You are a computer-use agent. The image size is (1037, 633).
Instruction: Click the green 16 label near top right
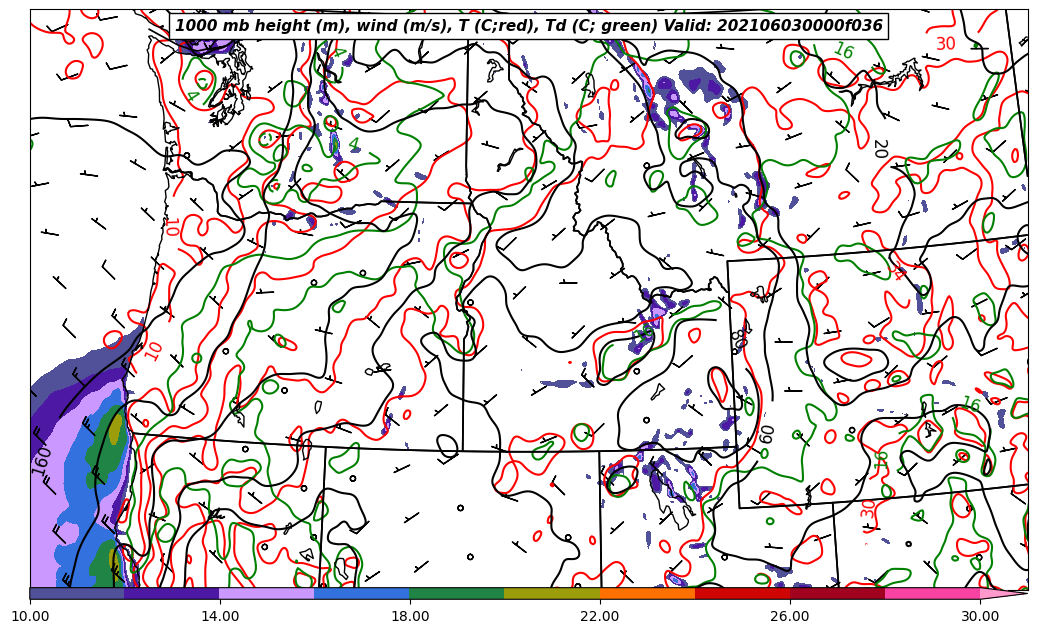click(843, 51)
